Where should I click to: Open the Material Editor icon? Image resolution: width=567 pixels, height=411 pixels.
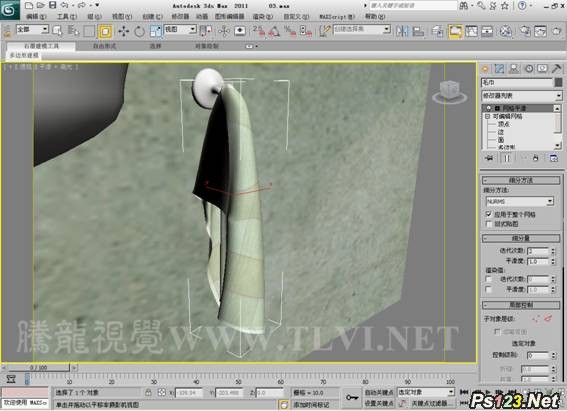(x=506, y=31)
